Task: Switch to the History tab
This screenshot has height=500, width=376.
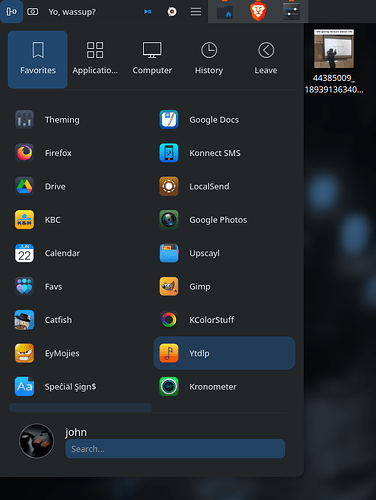Action: point(209,59)
